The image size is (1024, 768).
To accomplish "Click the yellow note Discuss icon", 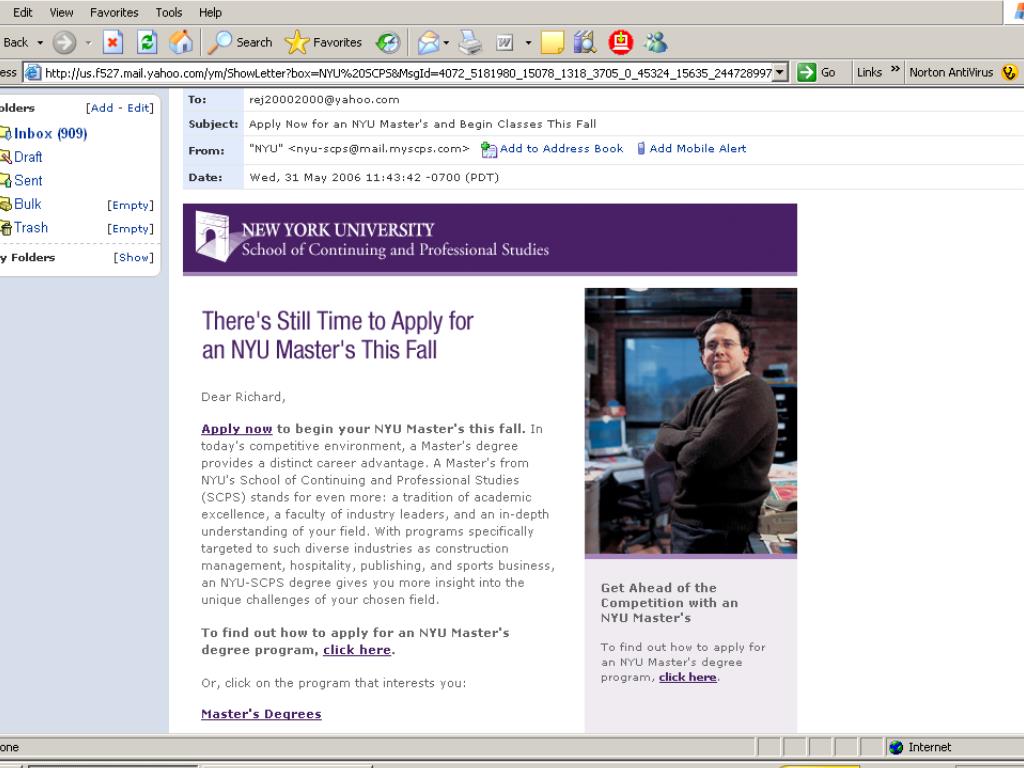I will click(552, 43).
